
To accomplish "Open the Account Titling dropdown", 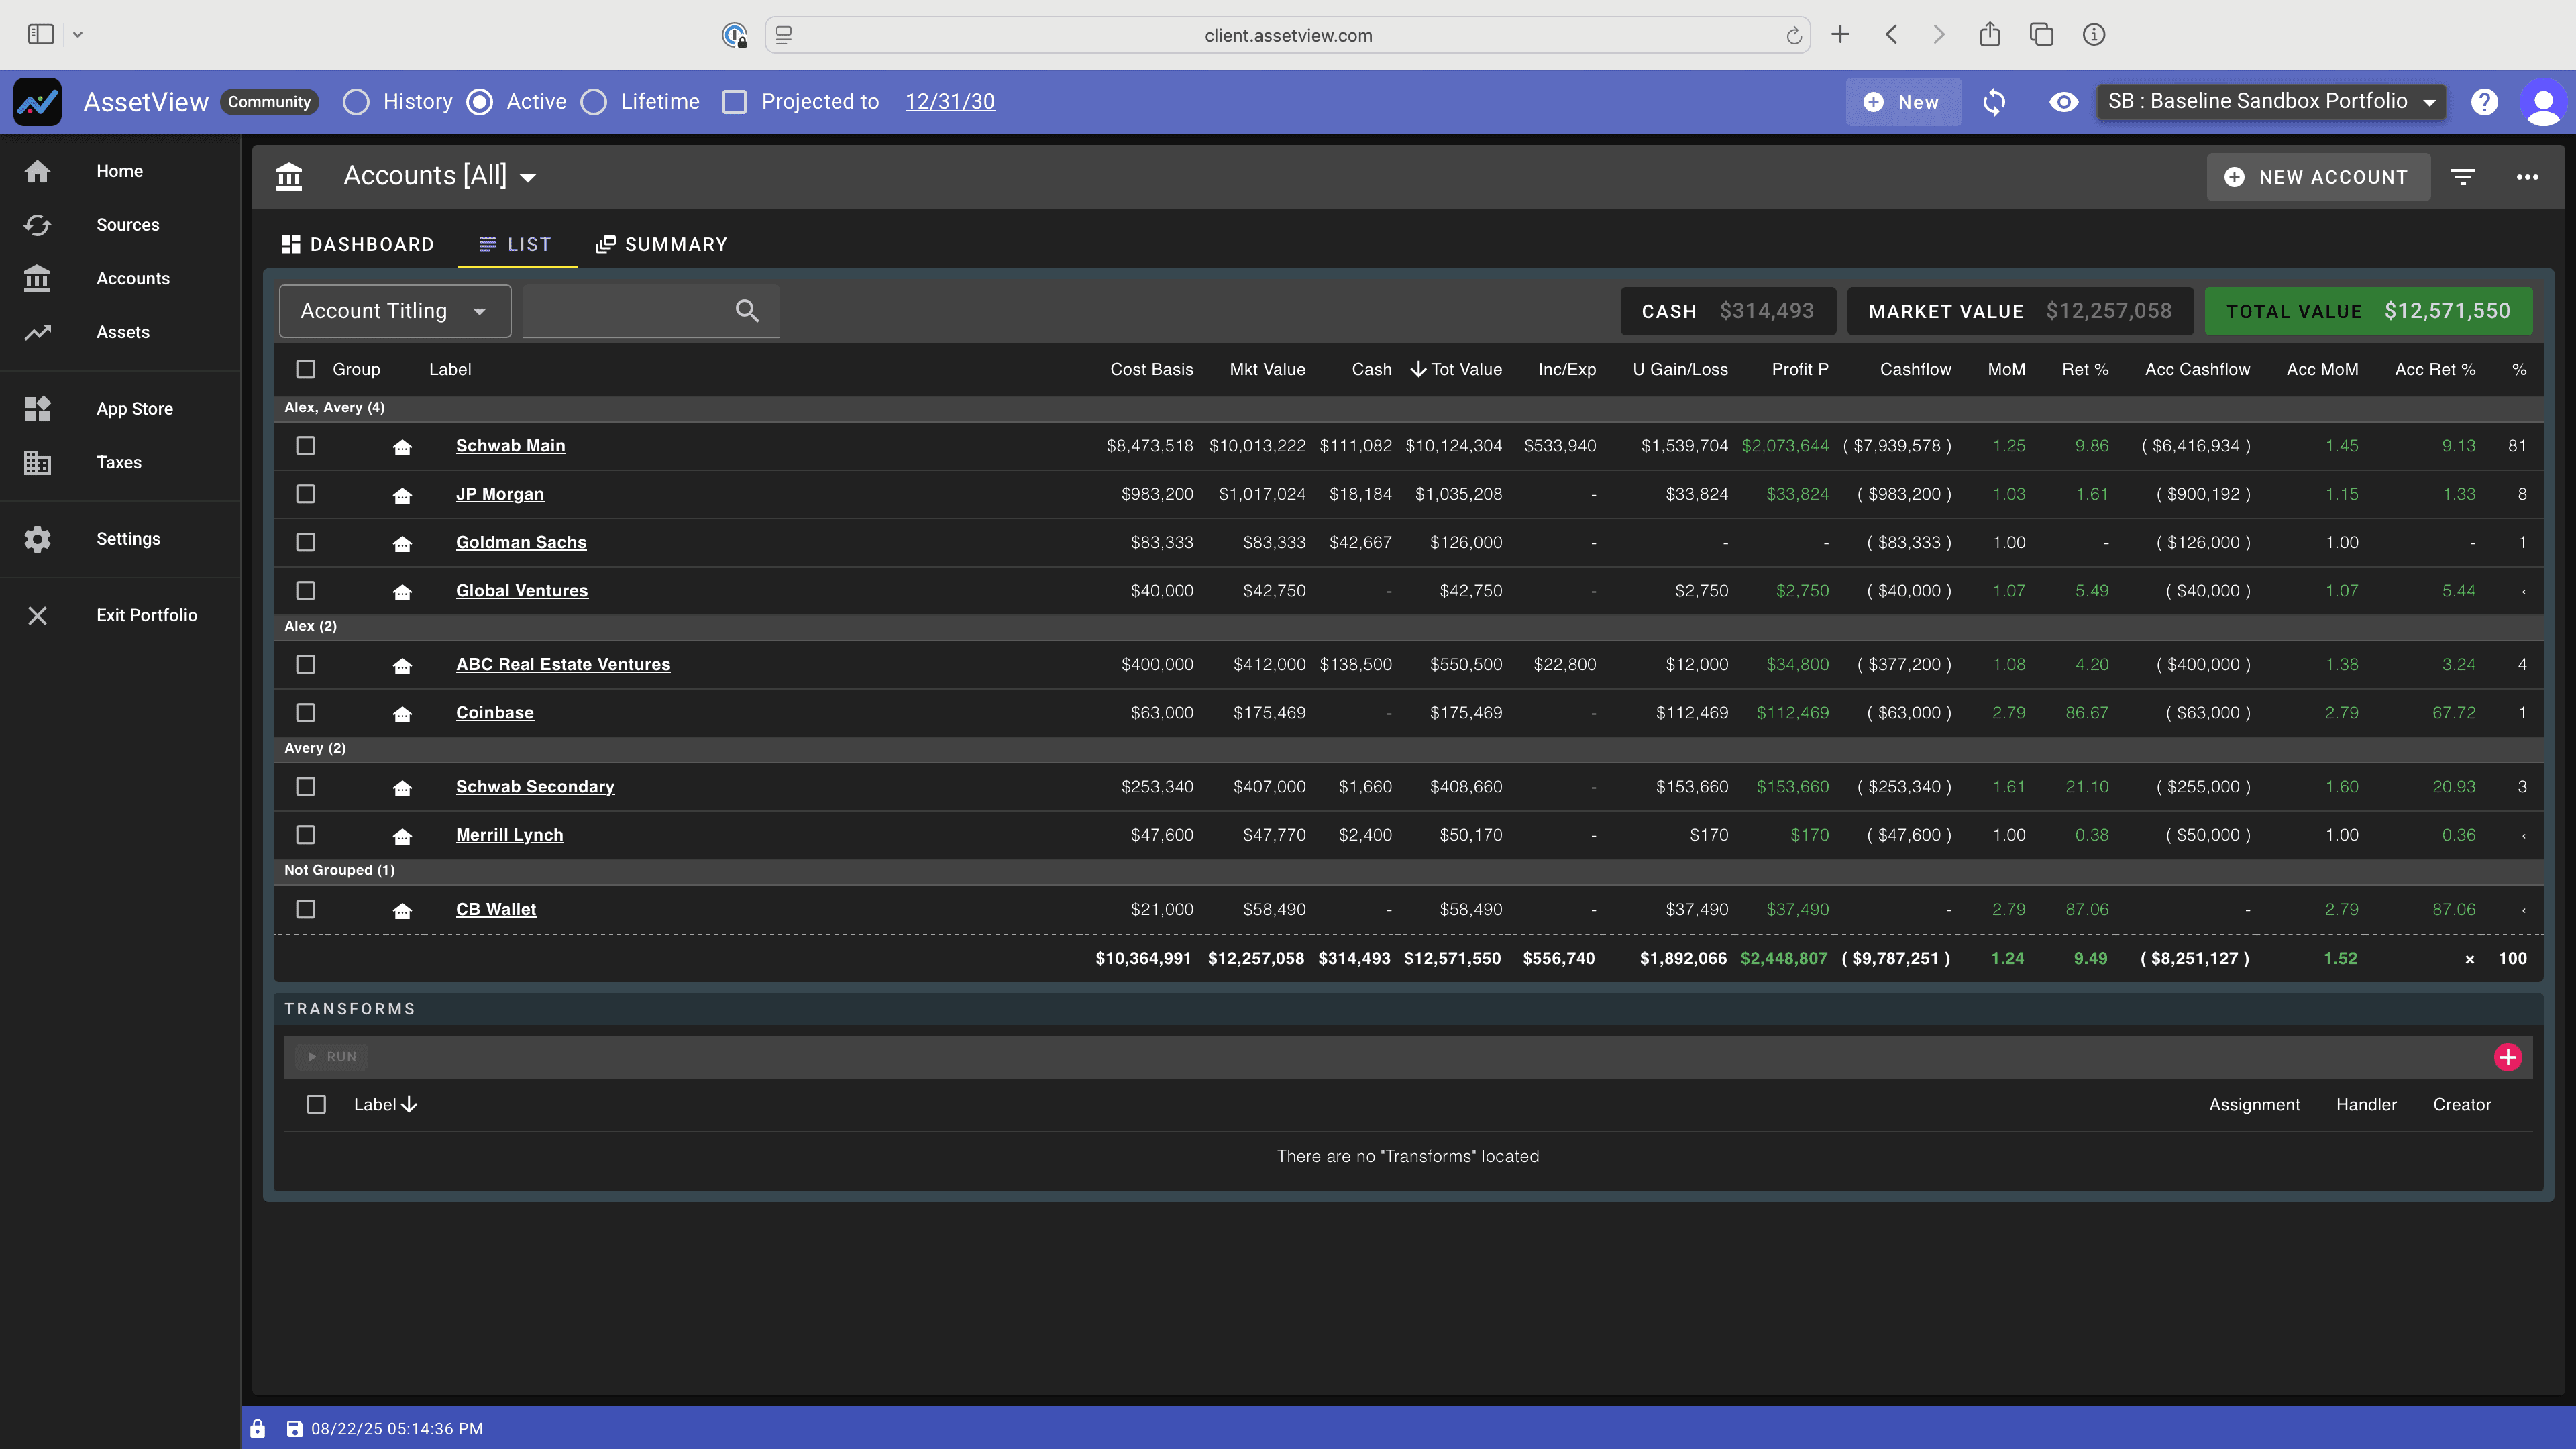I will point(395,311).
